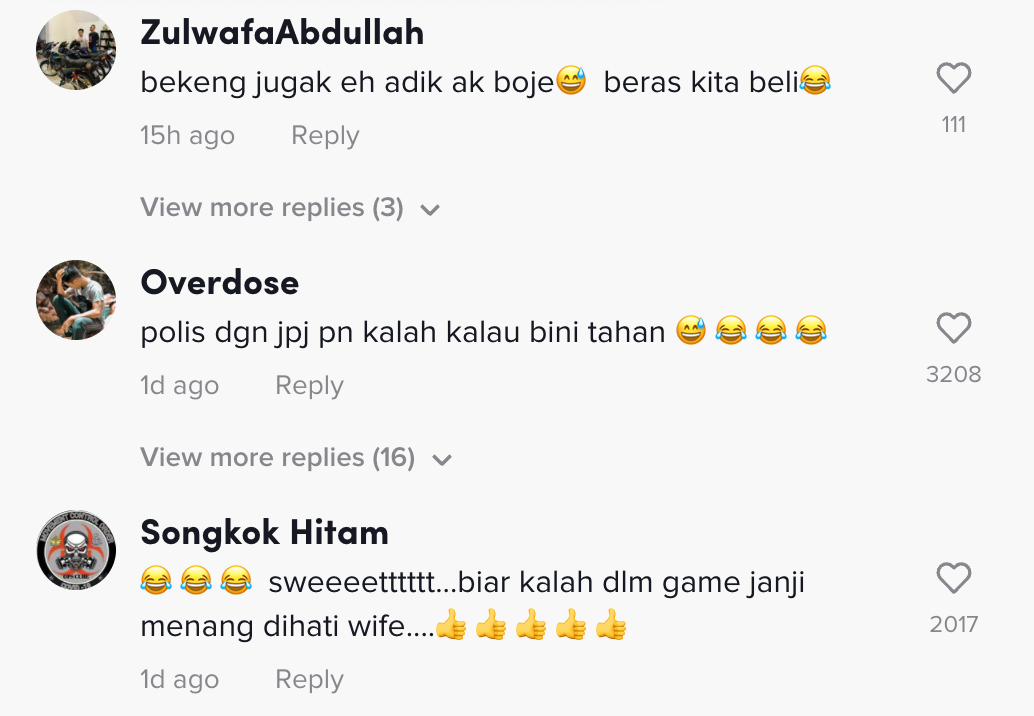This screenshot has width=1034, height=716.
Task: Visit the ZulwafaAbdullah username link
Action: (282, 32)
